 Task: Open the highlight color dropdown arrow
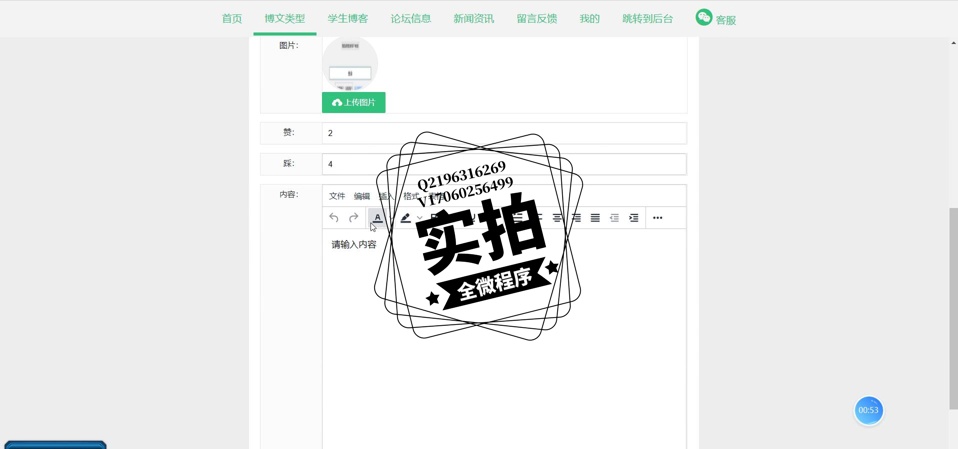[x=420, y=218]
